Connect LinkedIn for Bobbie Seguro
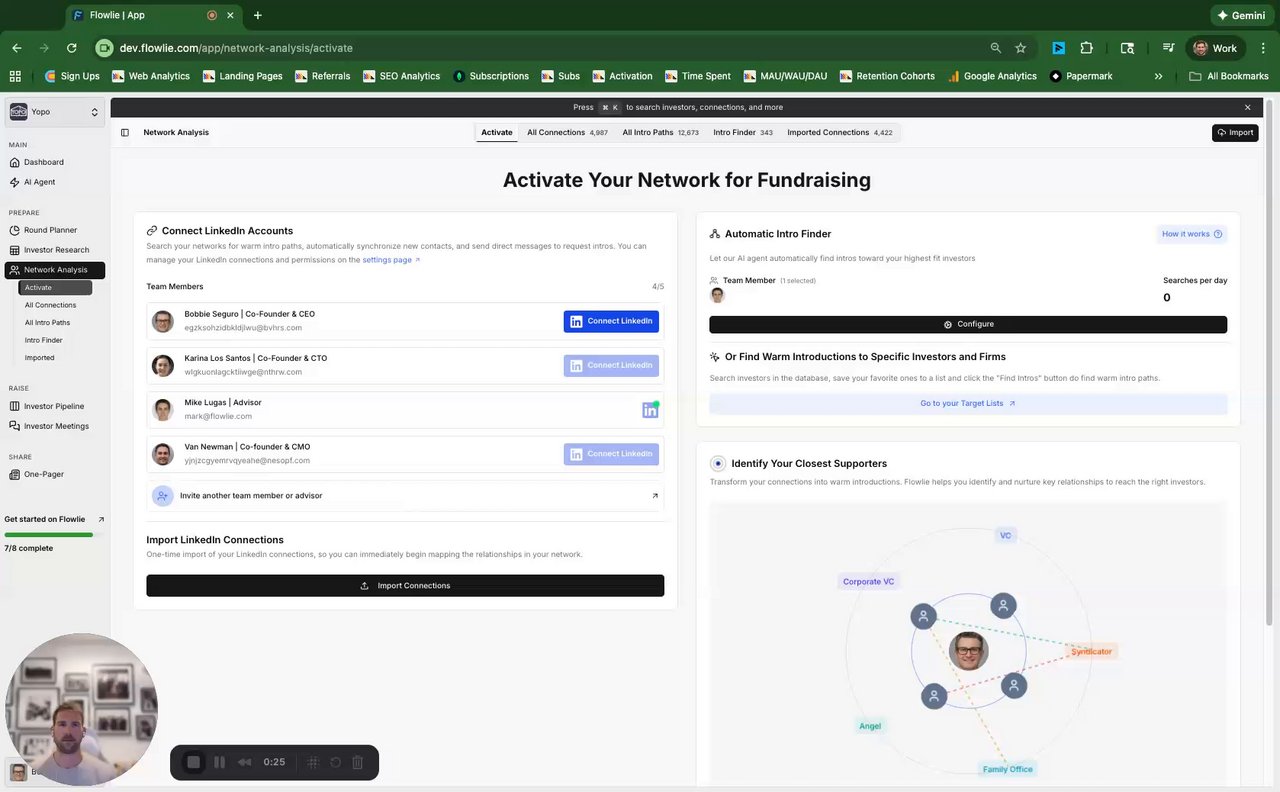This screenshot has height=792, width=1280. [611, 321]
